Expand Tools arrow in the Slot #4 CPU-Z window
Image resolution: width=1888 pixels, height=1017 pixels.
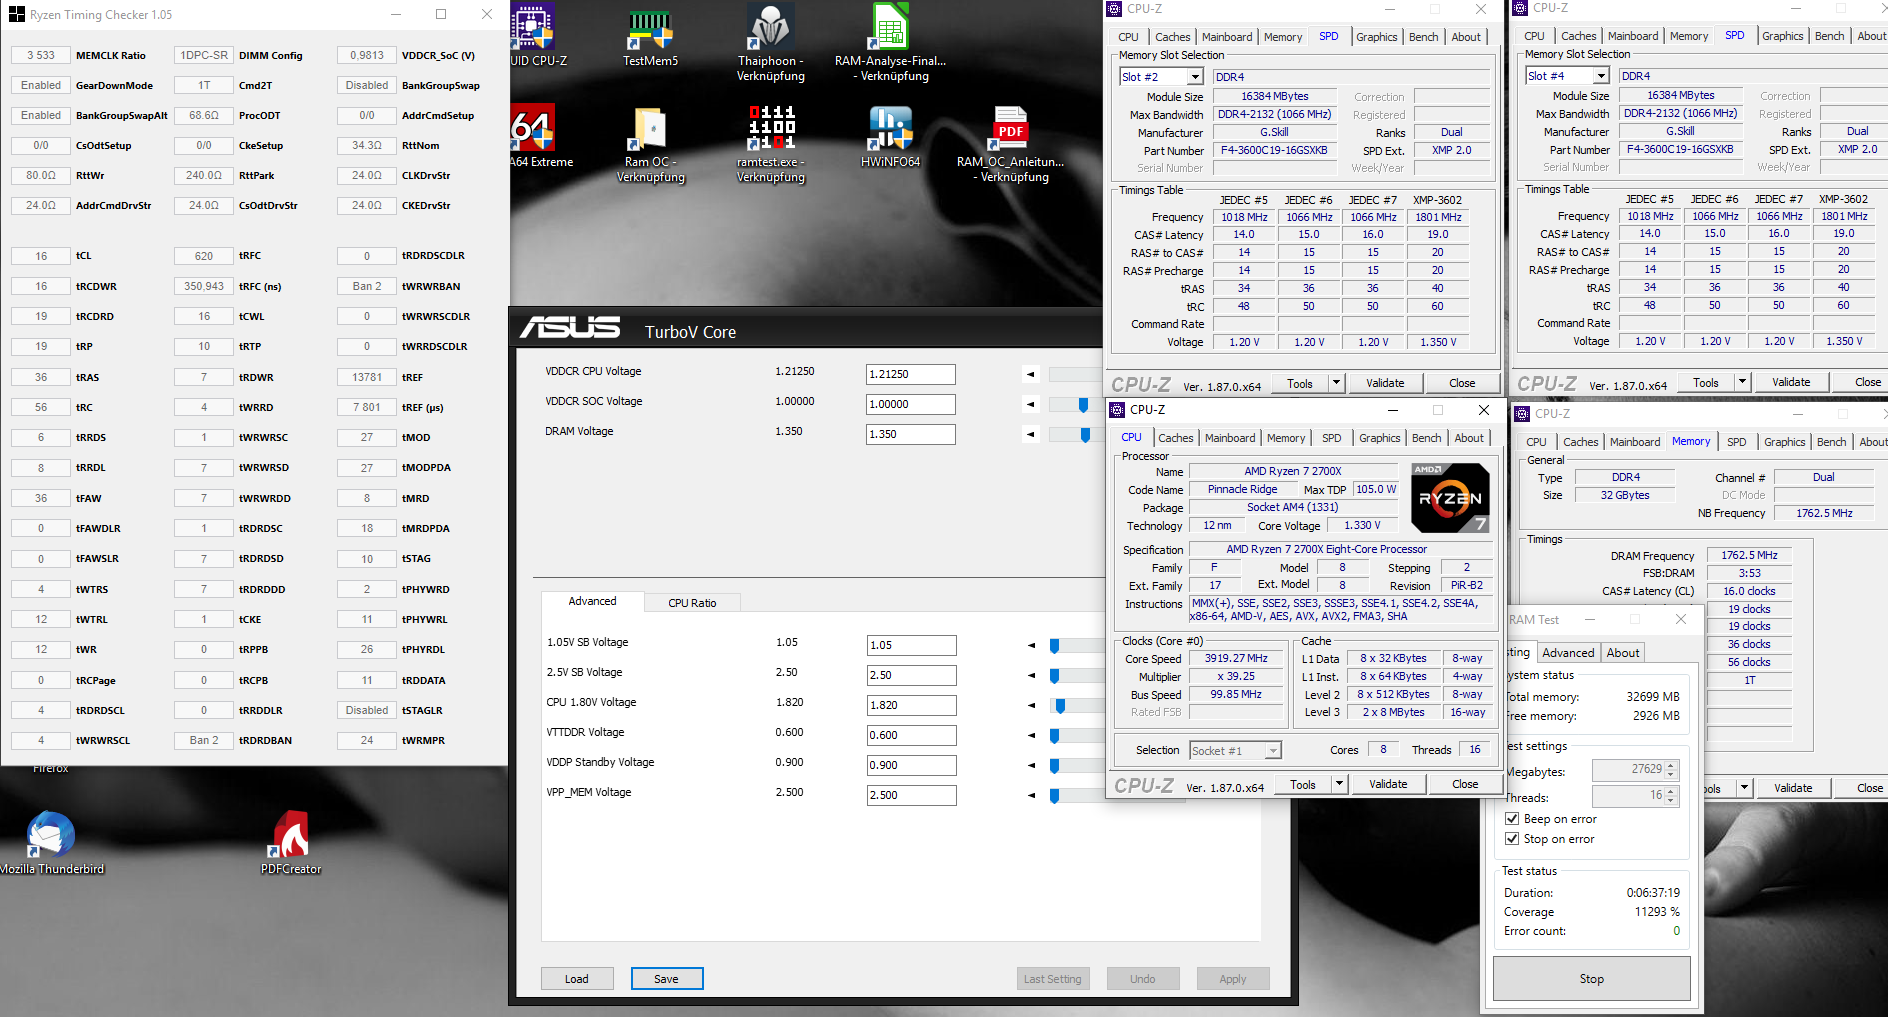[x=1742, y=382]
